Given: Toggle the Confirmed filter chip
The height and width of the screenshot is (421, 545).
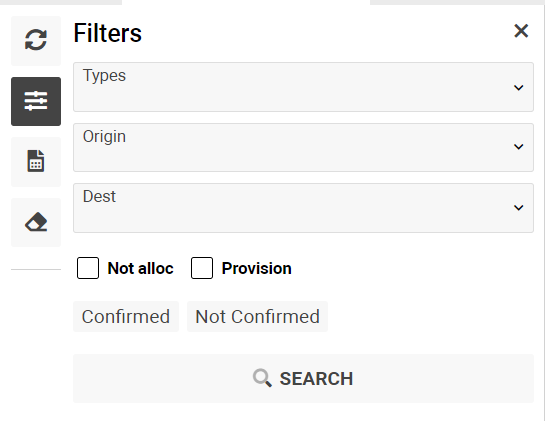Looking at the screenshot, I should click(126, 316).
